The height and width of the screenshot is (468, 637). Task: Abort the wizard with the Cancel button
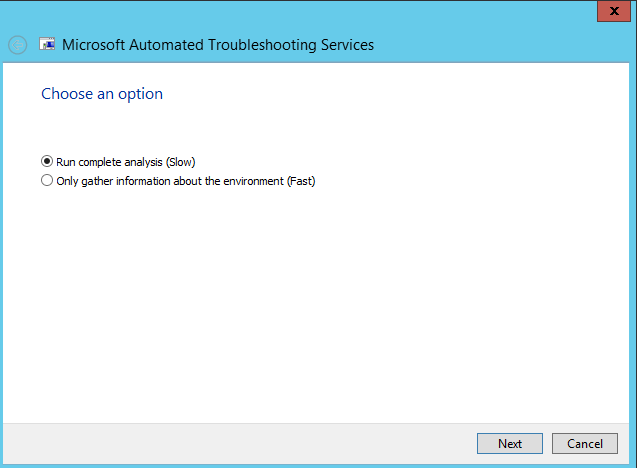click(x=585, y=443)
